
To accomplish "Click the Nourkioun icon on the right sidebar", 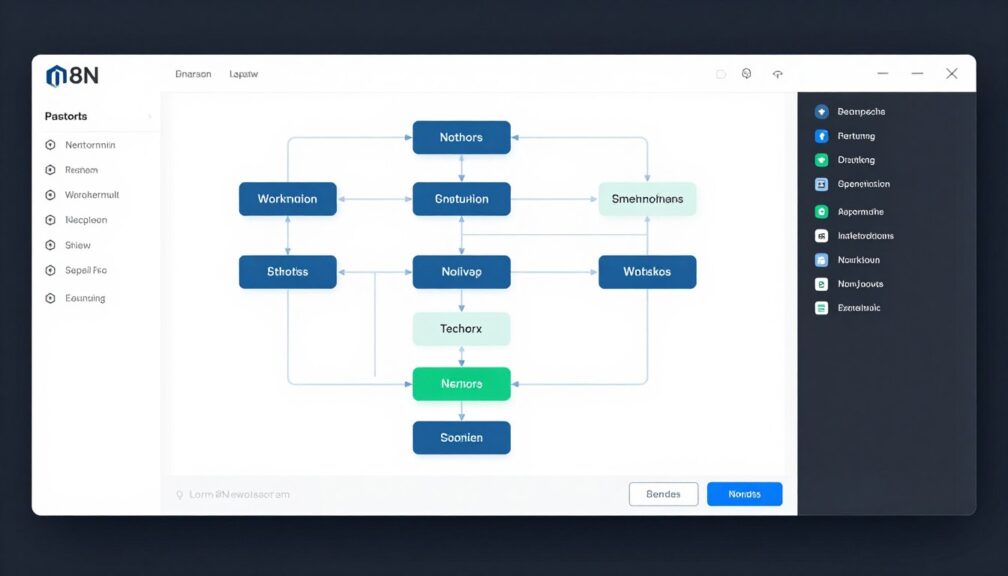I will coord(823,259).
